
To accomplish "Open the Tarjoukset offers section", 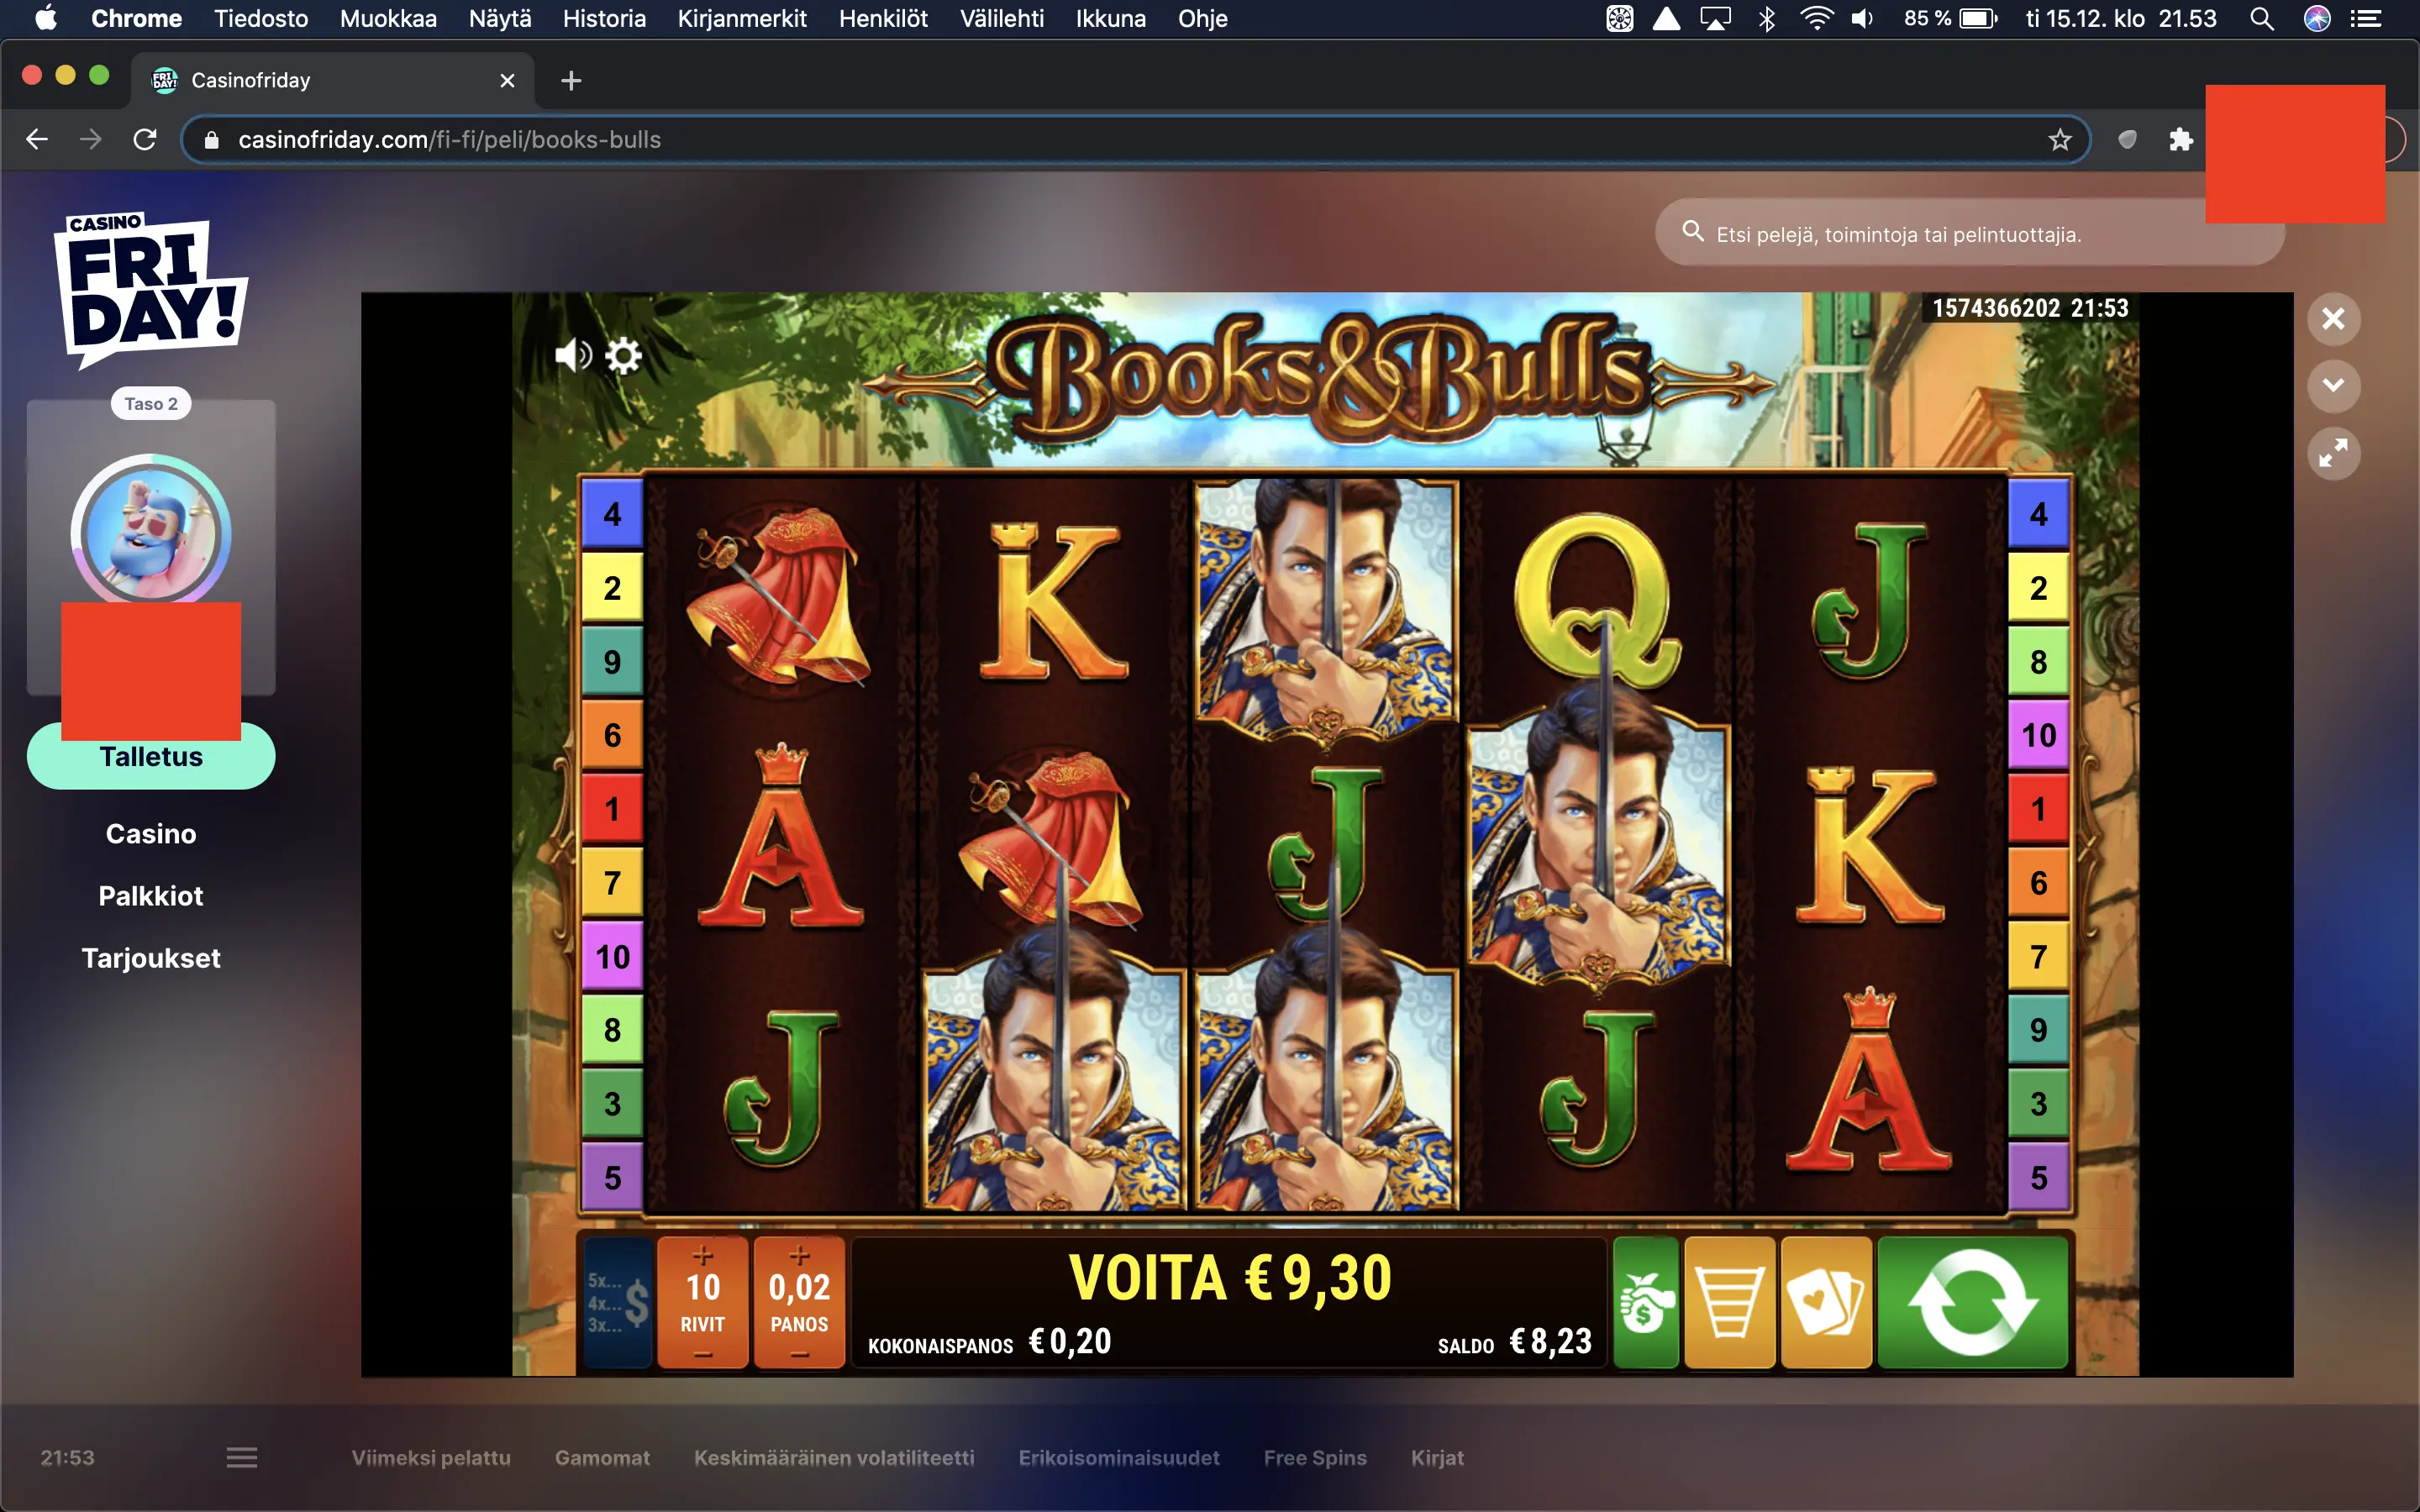I will click(151, 958).
